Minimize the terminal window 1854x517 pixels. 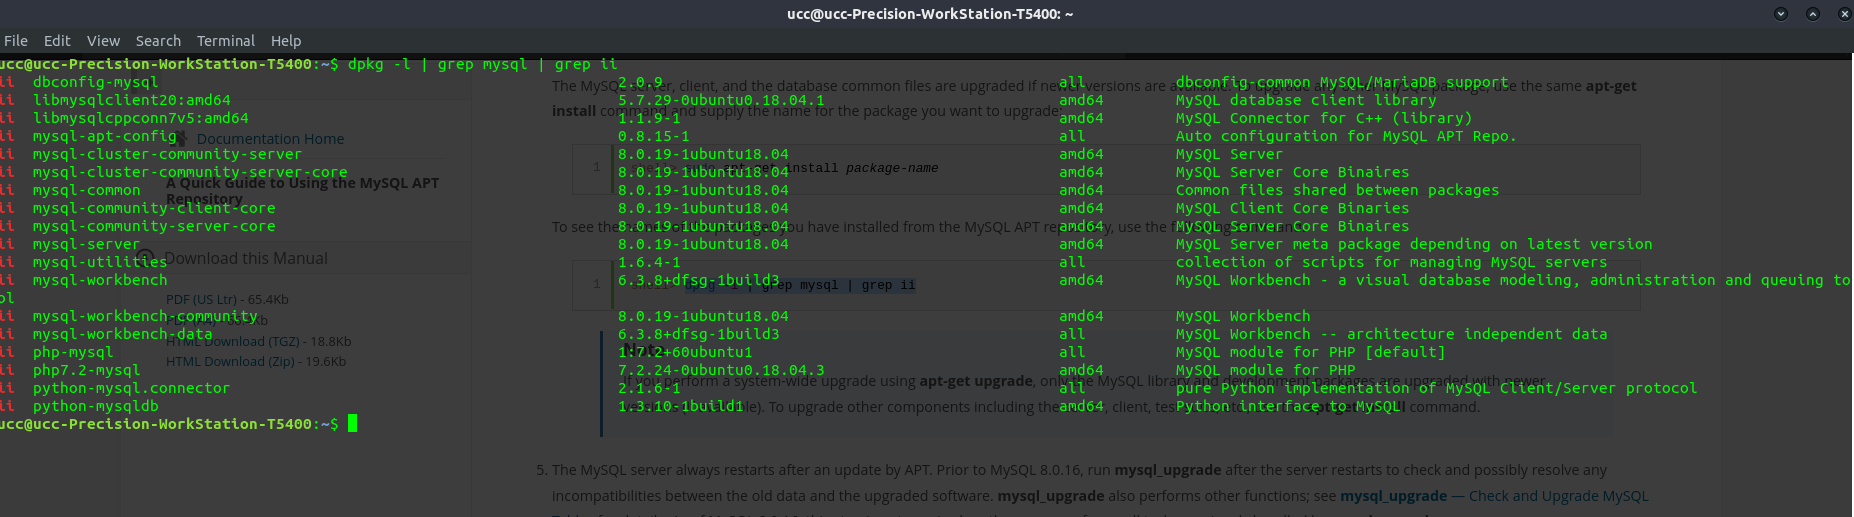tap(1780, 14)
